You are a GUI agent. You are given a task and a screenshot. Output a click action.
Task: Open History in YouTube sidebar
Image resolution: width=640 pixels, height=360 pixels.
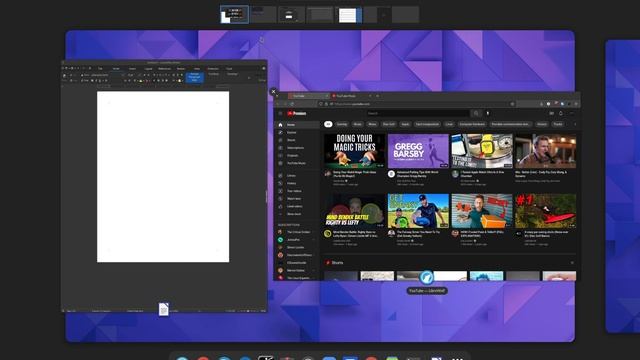click(x=297, y=183)
